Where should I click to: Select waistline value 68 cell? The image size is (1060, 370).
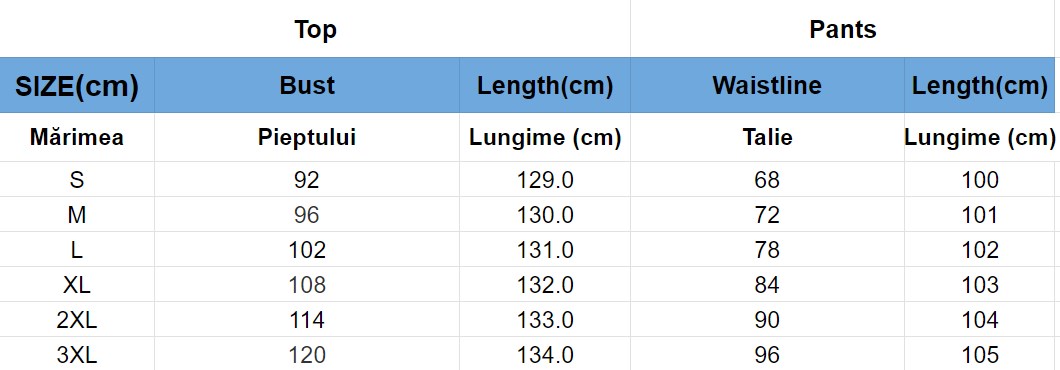tap(767, 179)
